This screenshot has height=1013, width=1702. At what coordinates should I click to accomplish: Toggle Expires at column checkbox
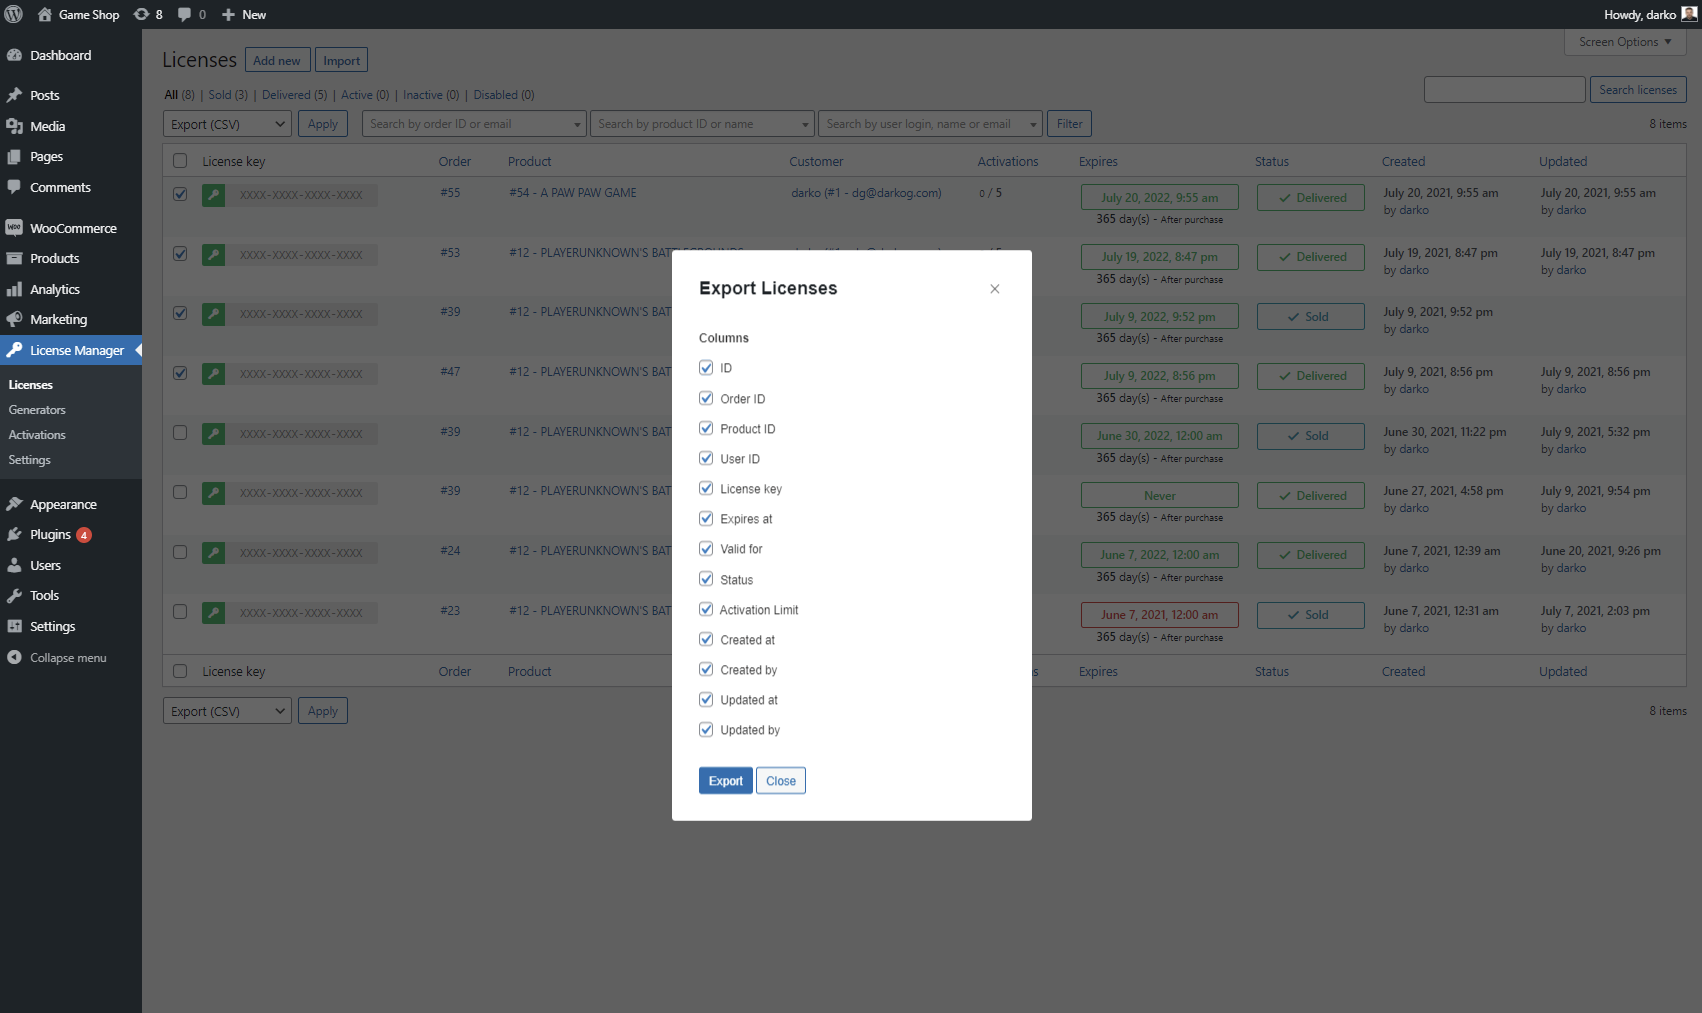tap(706, 518)
